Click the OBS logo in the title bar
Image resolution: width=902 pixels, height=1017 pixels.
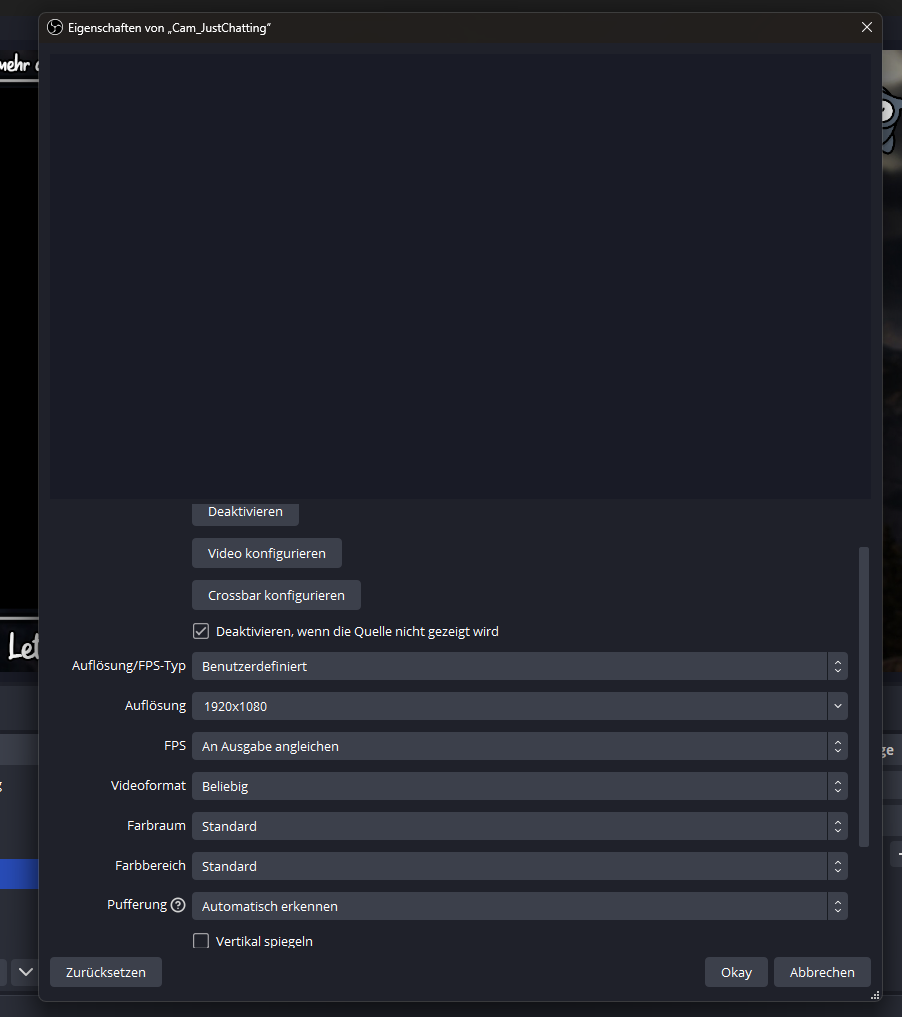click(55, 27)
